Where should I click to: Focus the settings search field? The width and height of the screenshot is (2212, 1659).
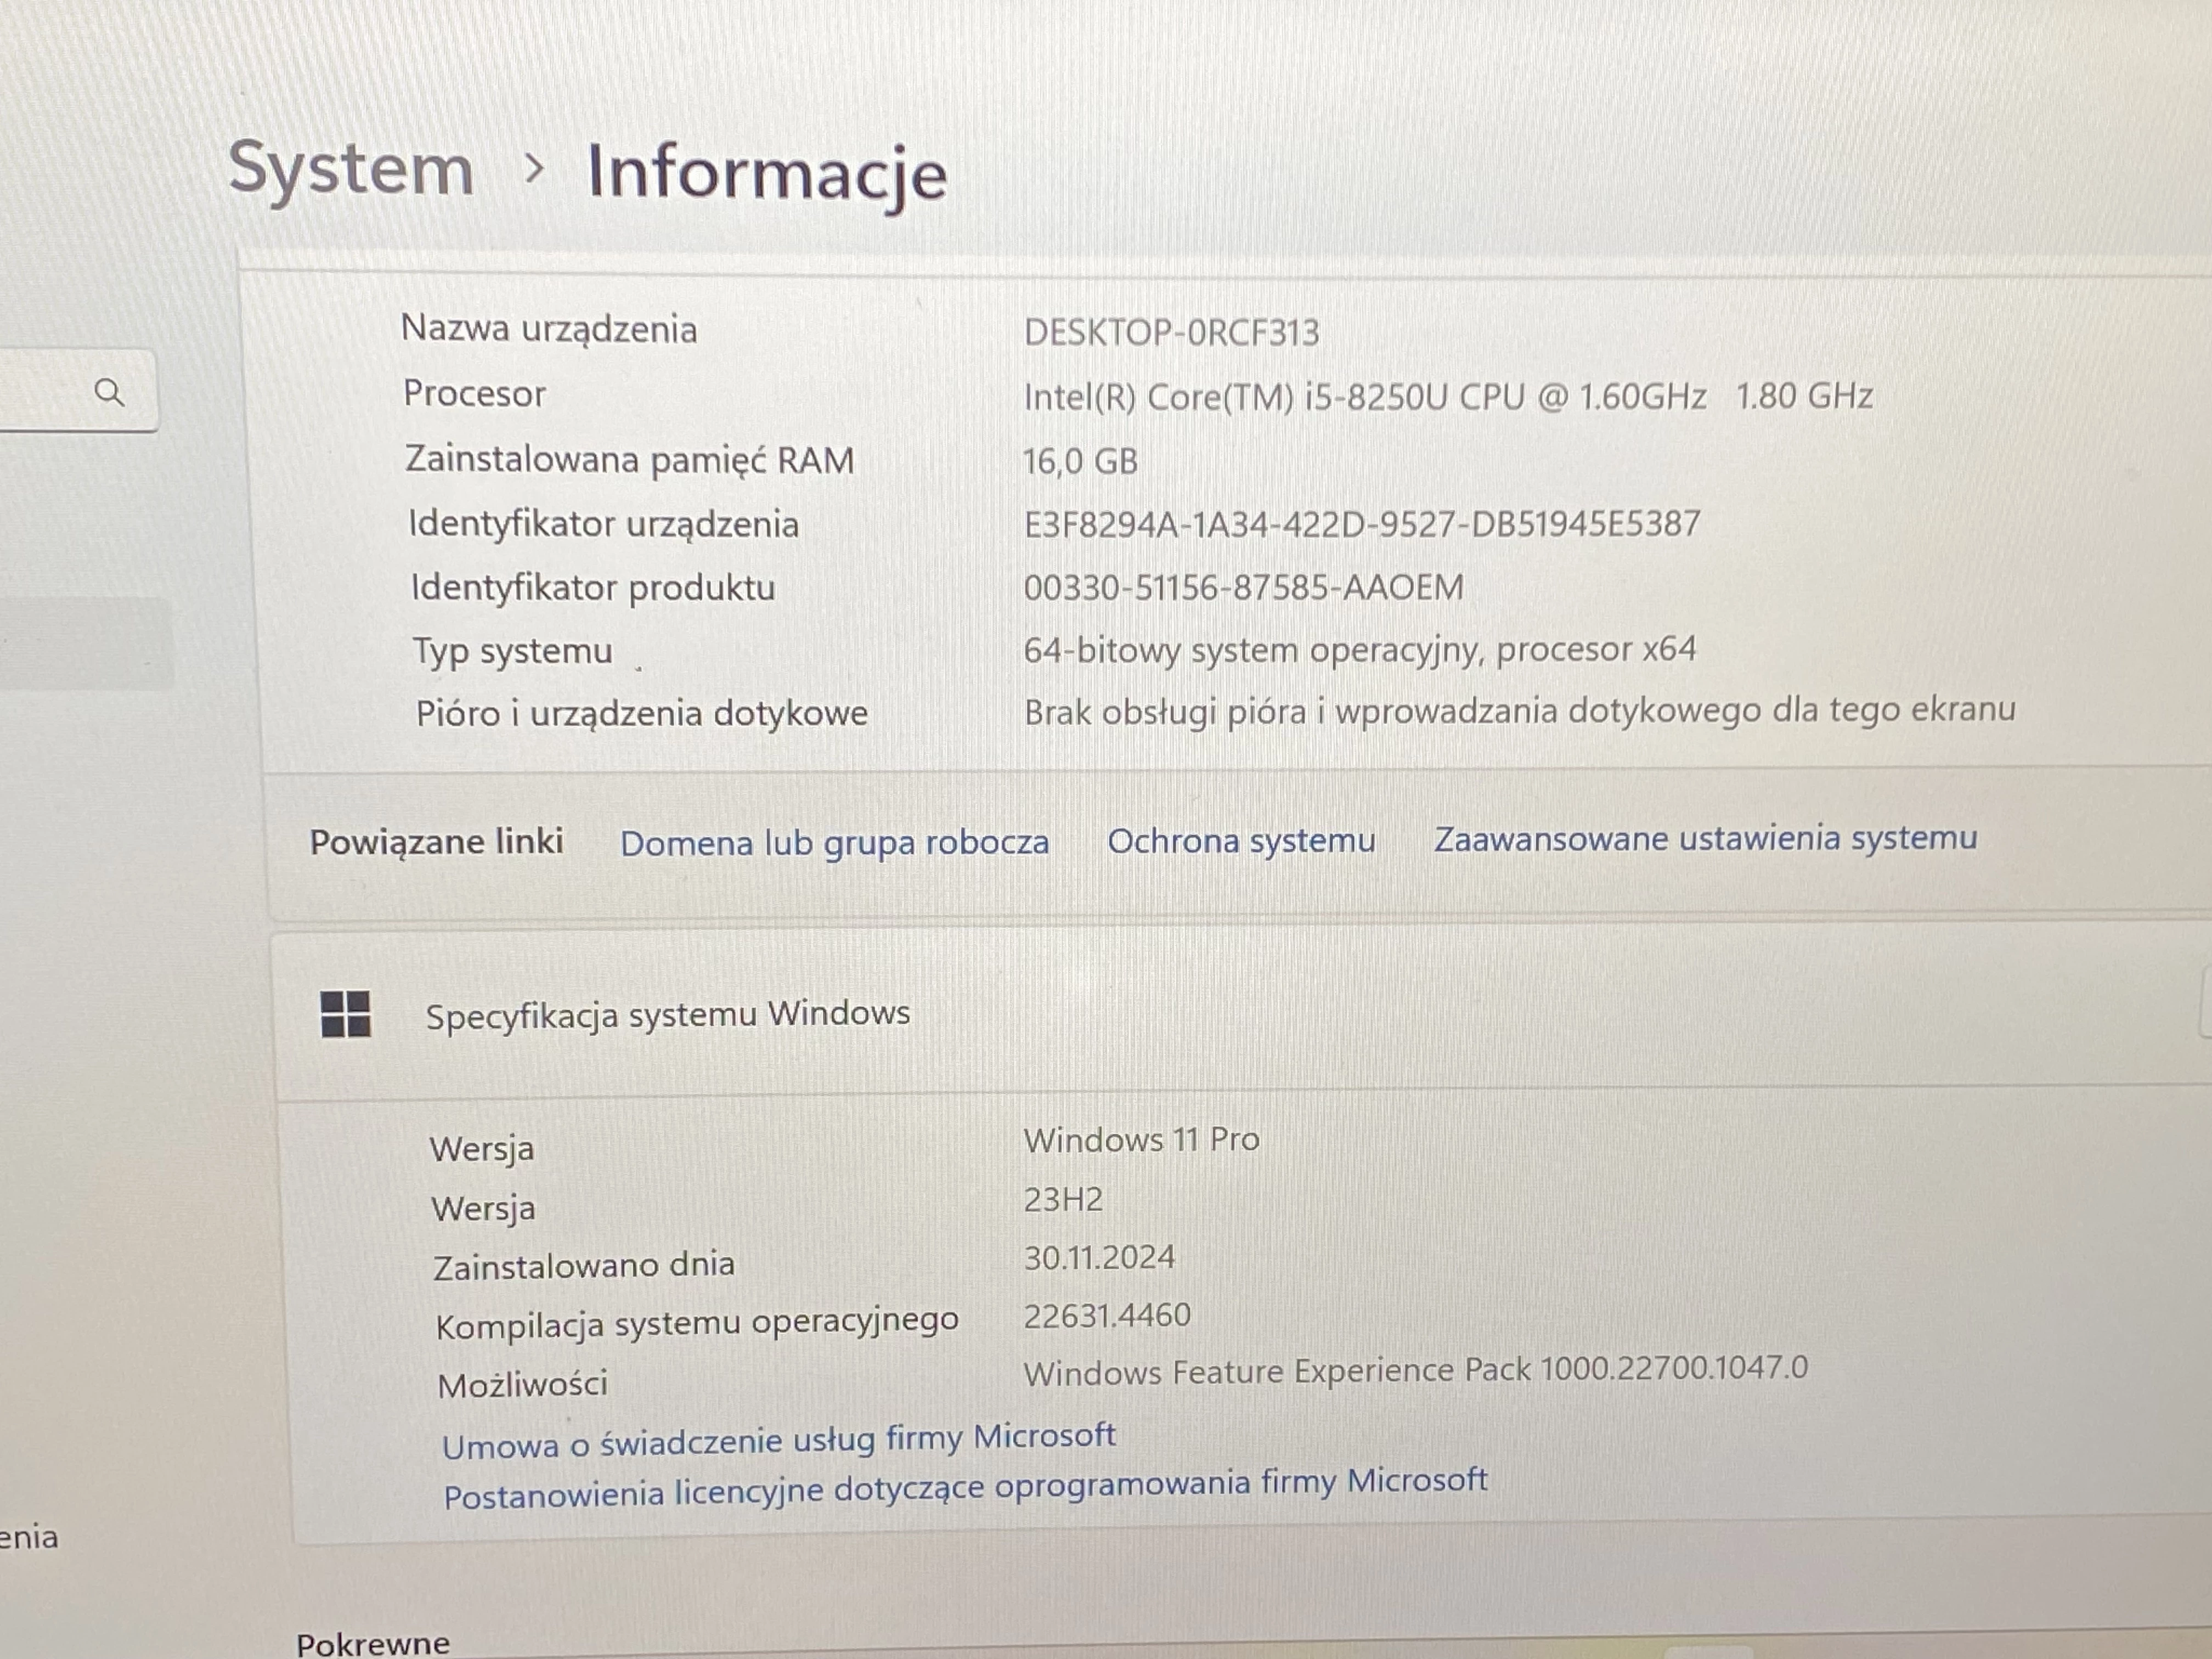pyautogui.click(x=78, y=391)
